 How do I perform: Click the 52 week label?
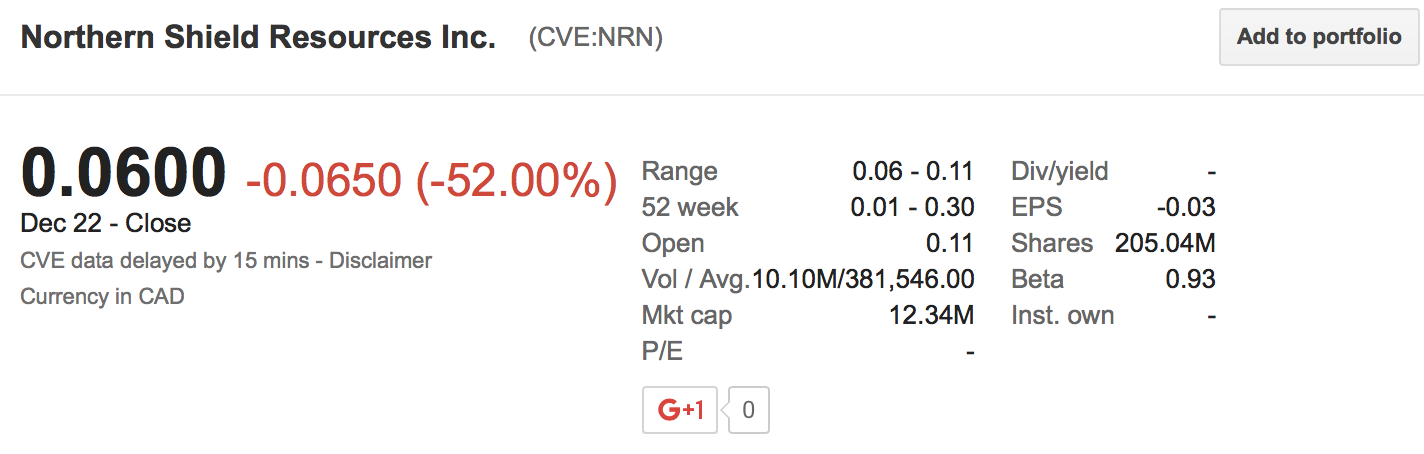tap(690, 207)
